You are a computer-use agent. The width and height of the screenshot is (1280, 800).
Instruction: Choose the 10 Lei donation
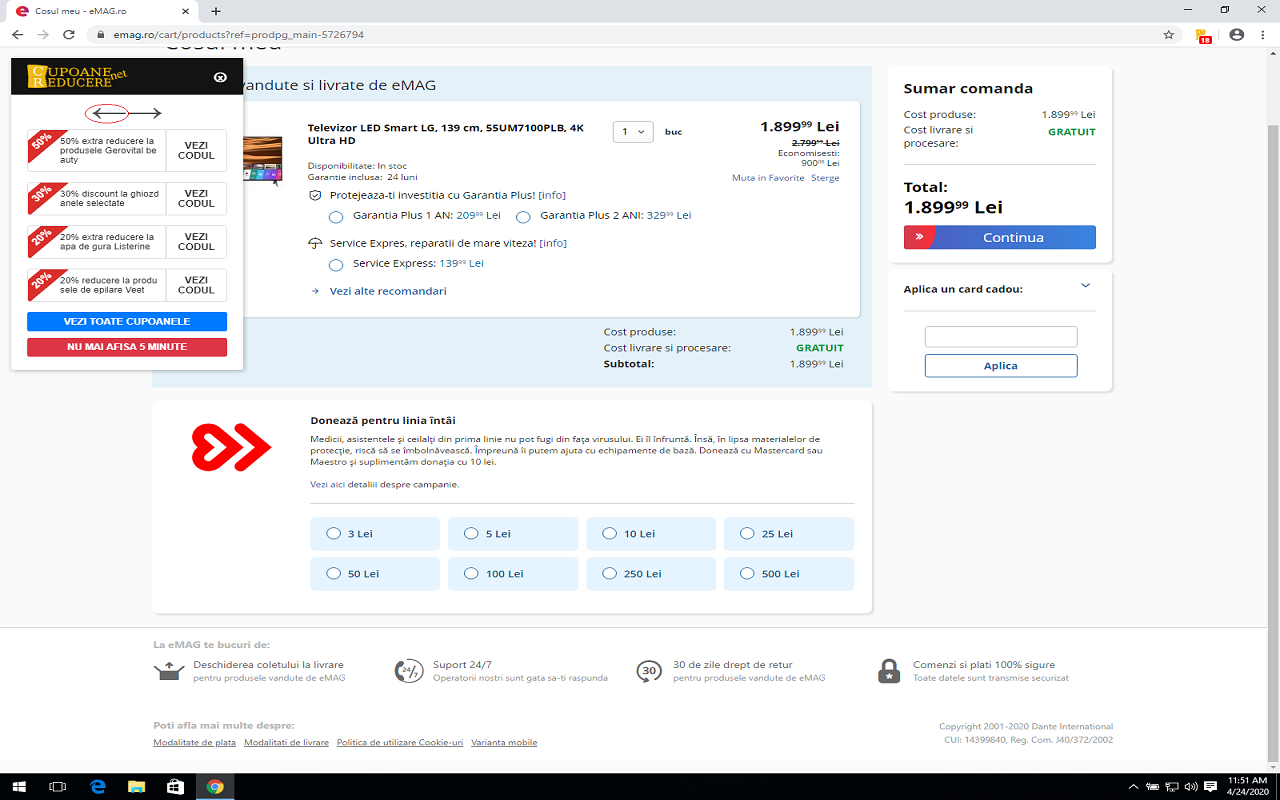pos(651,534)
